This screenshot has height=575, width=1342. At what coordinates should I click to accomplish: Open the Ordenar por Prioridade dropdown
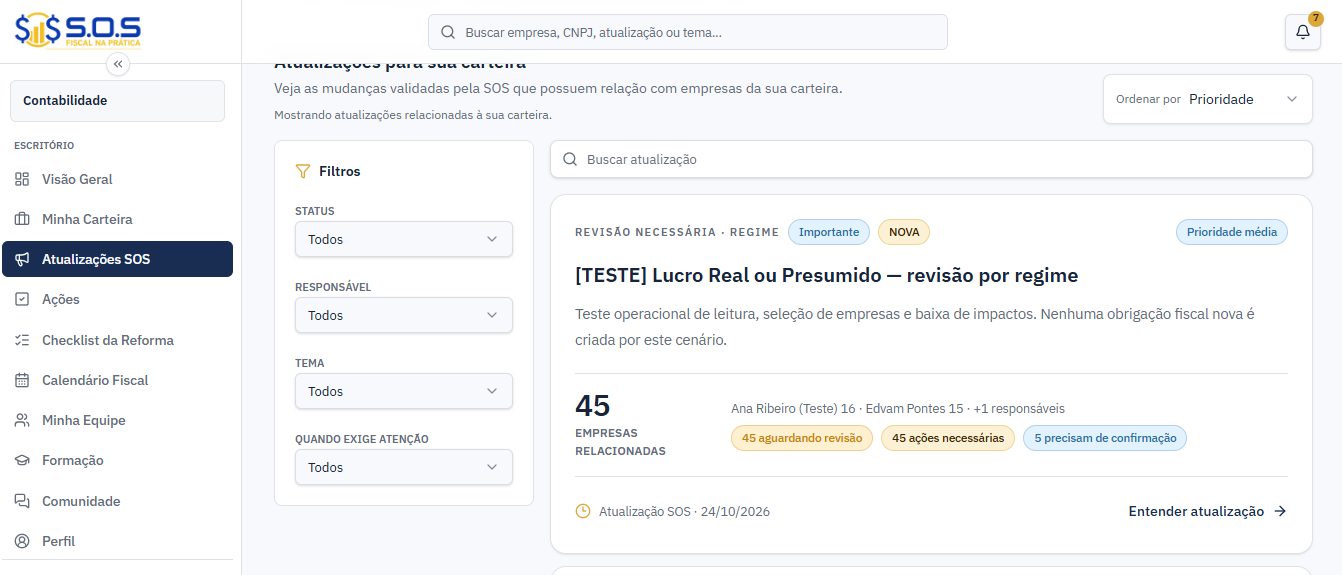1208,99
